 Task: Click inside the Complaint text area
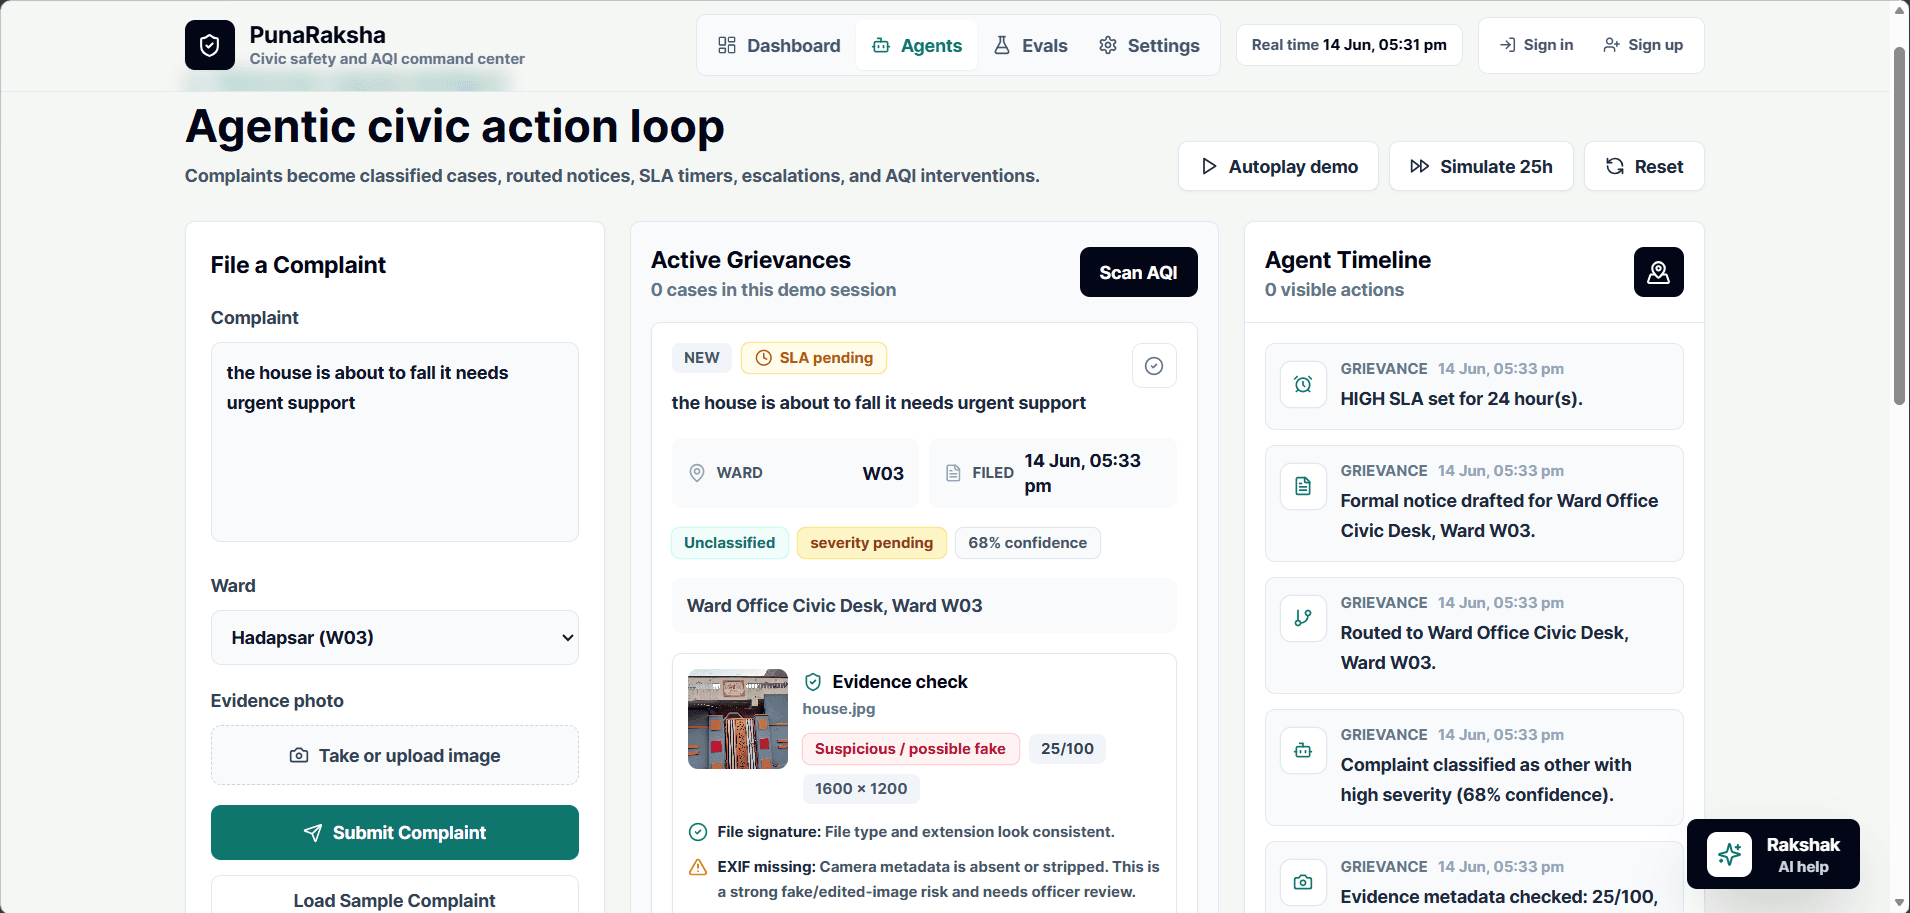coord(395,442)
